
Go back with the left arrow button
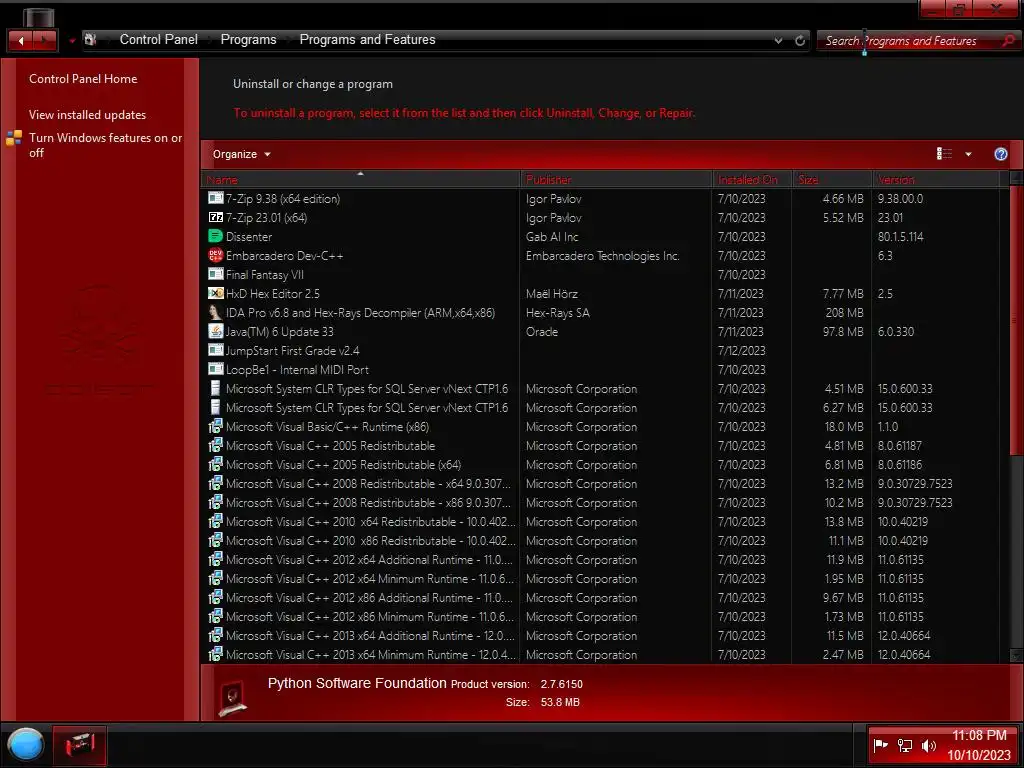tap(21, 40)
